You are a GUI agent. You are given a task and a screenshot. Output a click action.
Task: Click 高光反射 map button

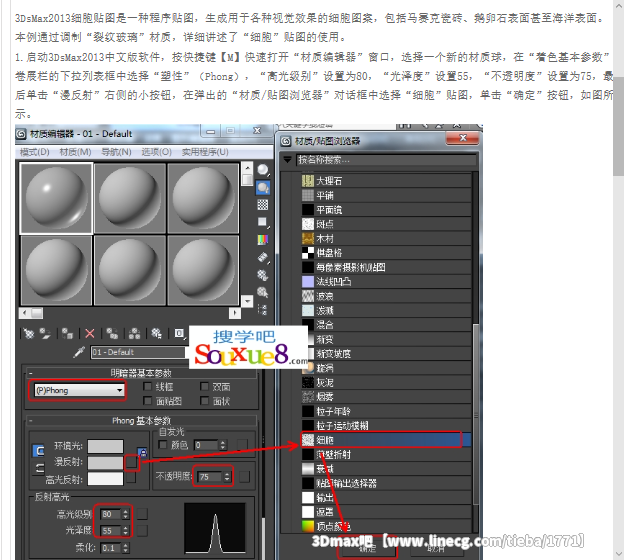coord(131,479)
